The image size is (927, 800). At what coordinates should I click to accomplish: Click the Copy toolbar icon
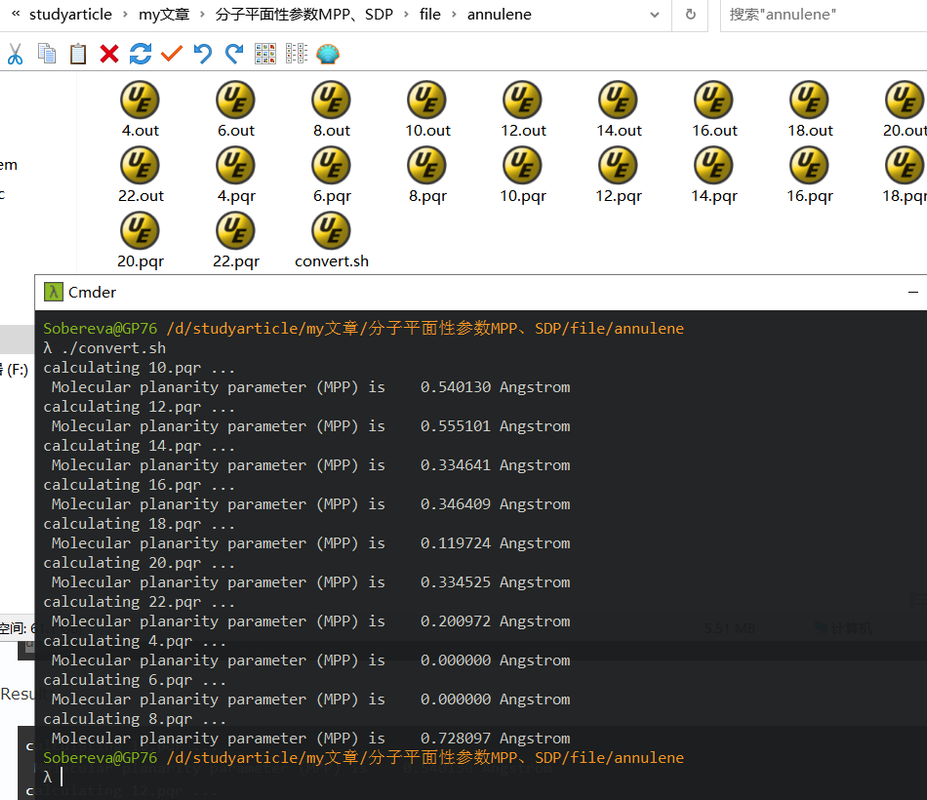click(47, 54)
